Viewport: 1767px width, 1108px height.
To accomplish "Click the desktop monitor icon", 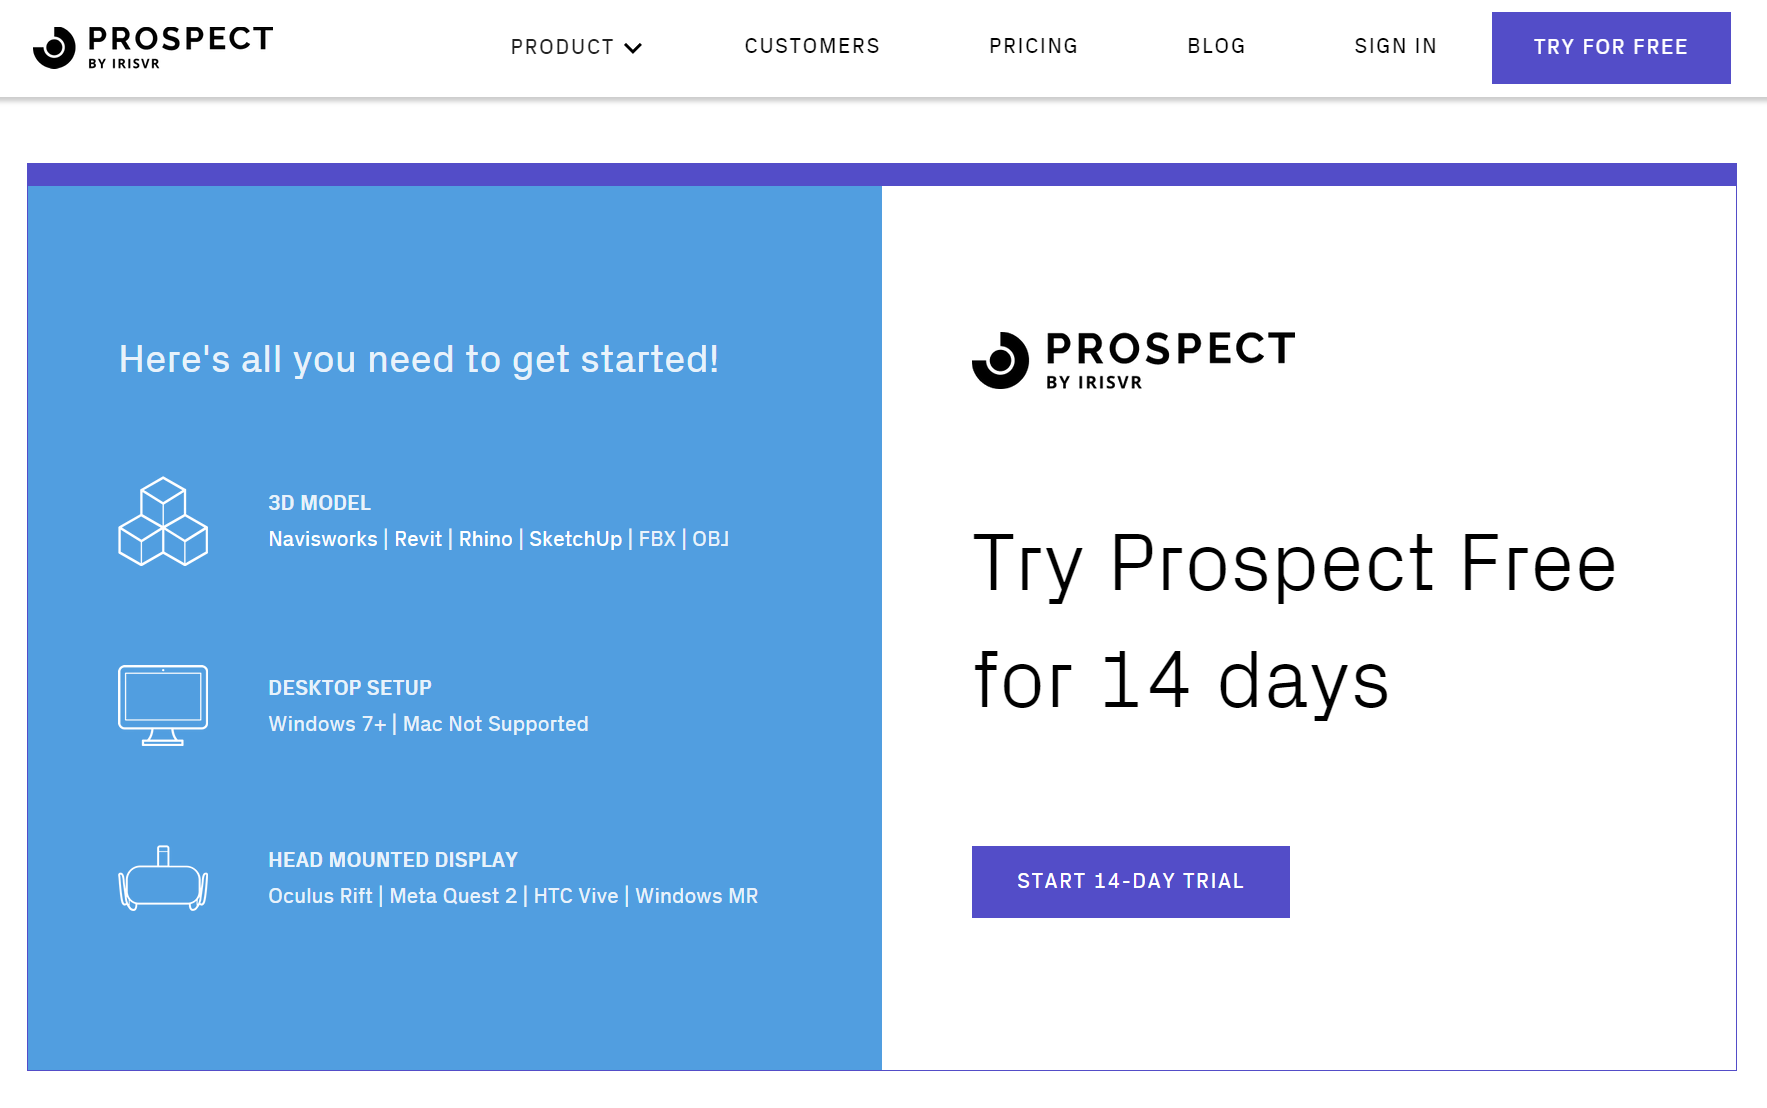I will coord(163,705).
